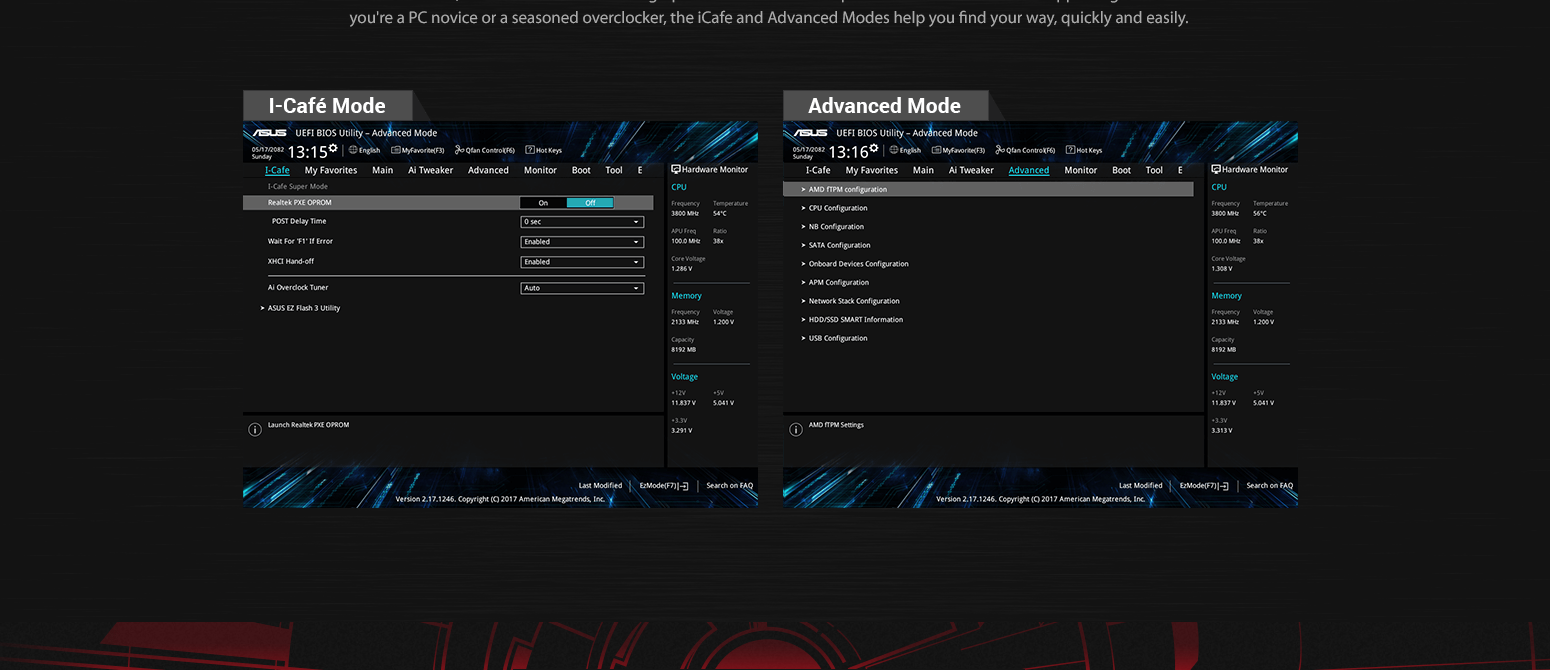
Task: Click EzMode(F7) in the I-Café Mode screenshot
Action: 664,486
